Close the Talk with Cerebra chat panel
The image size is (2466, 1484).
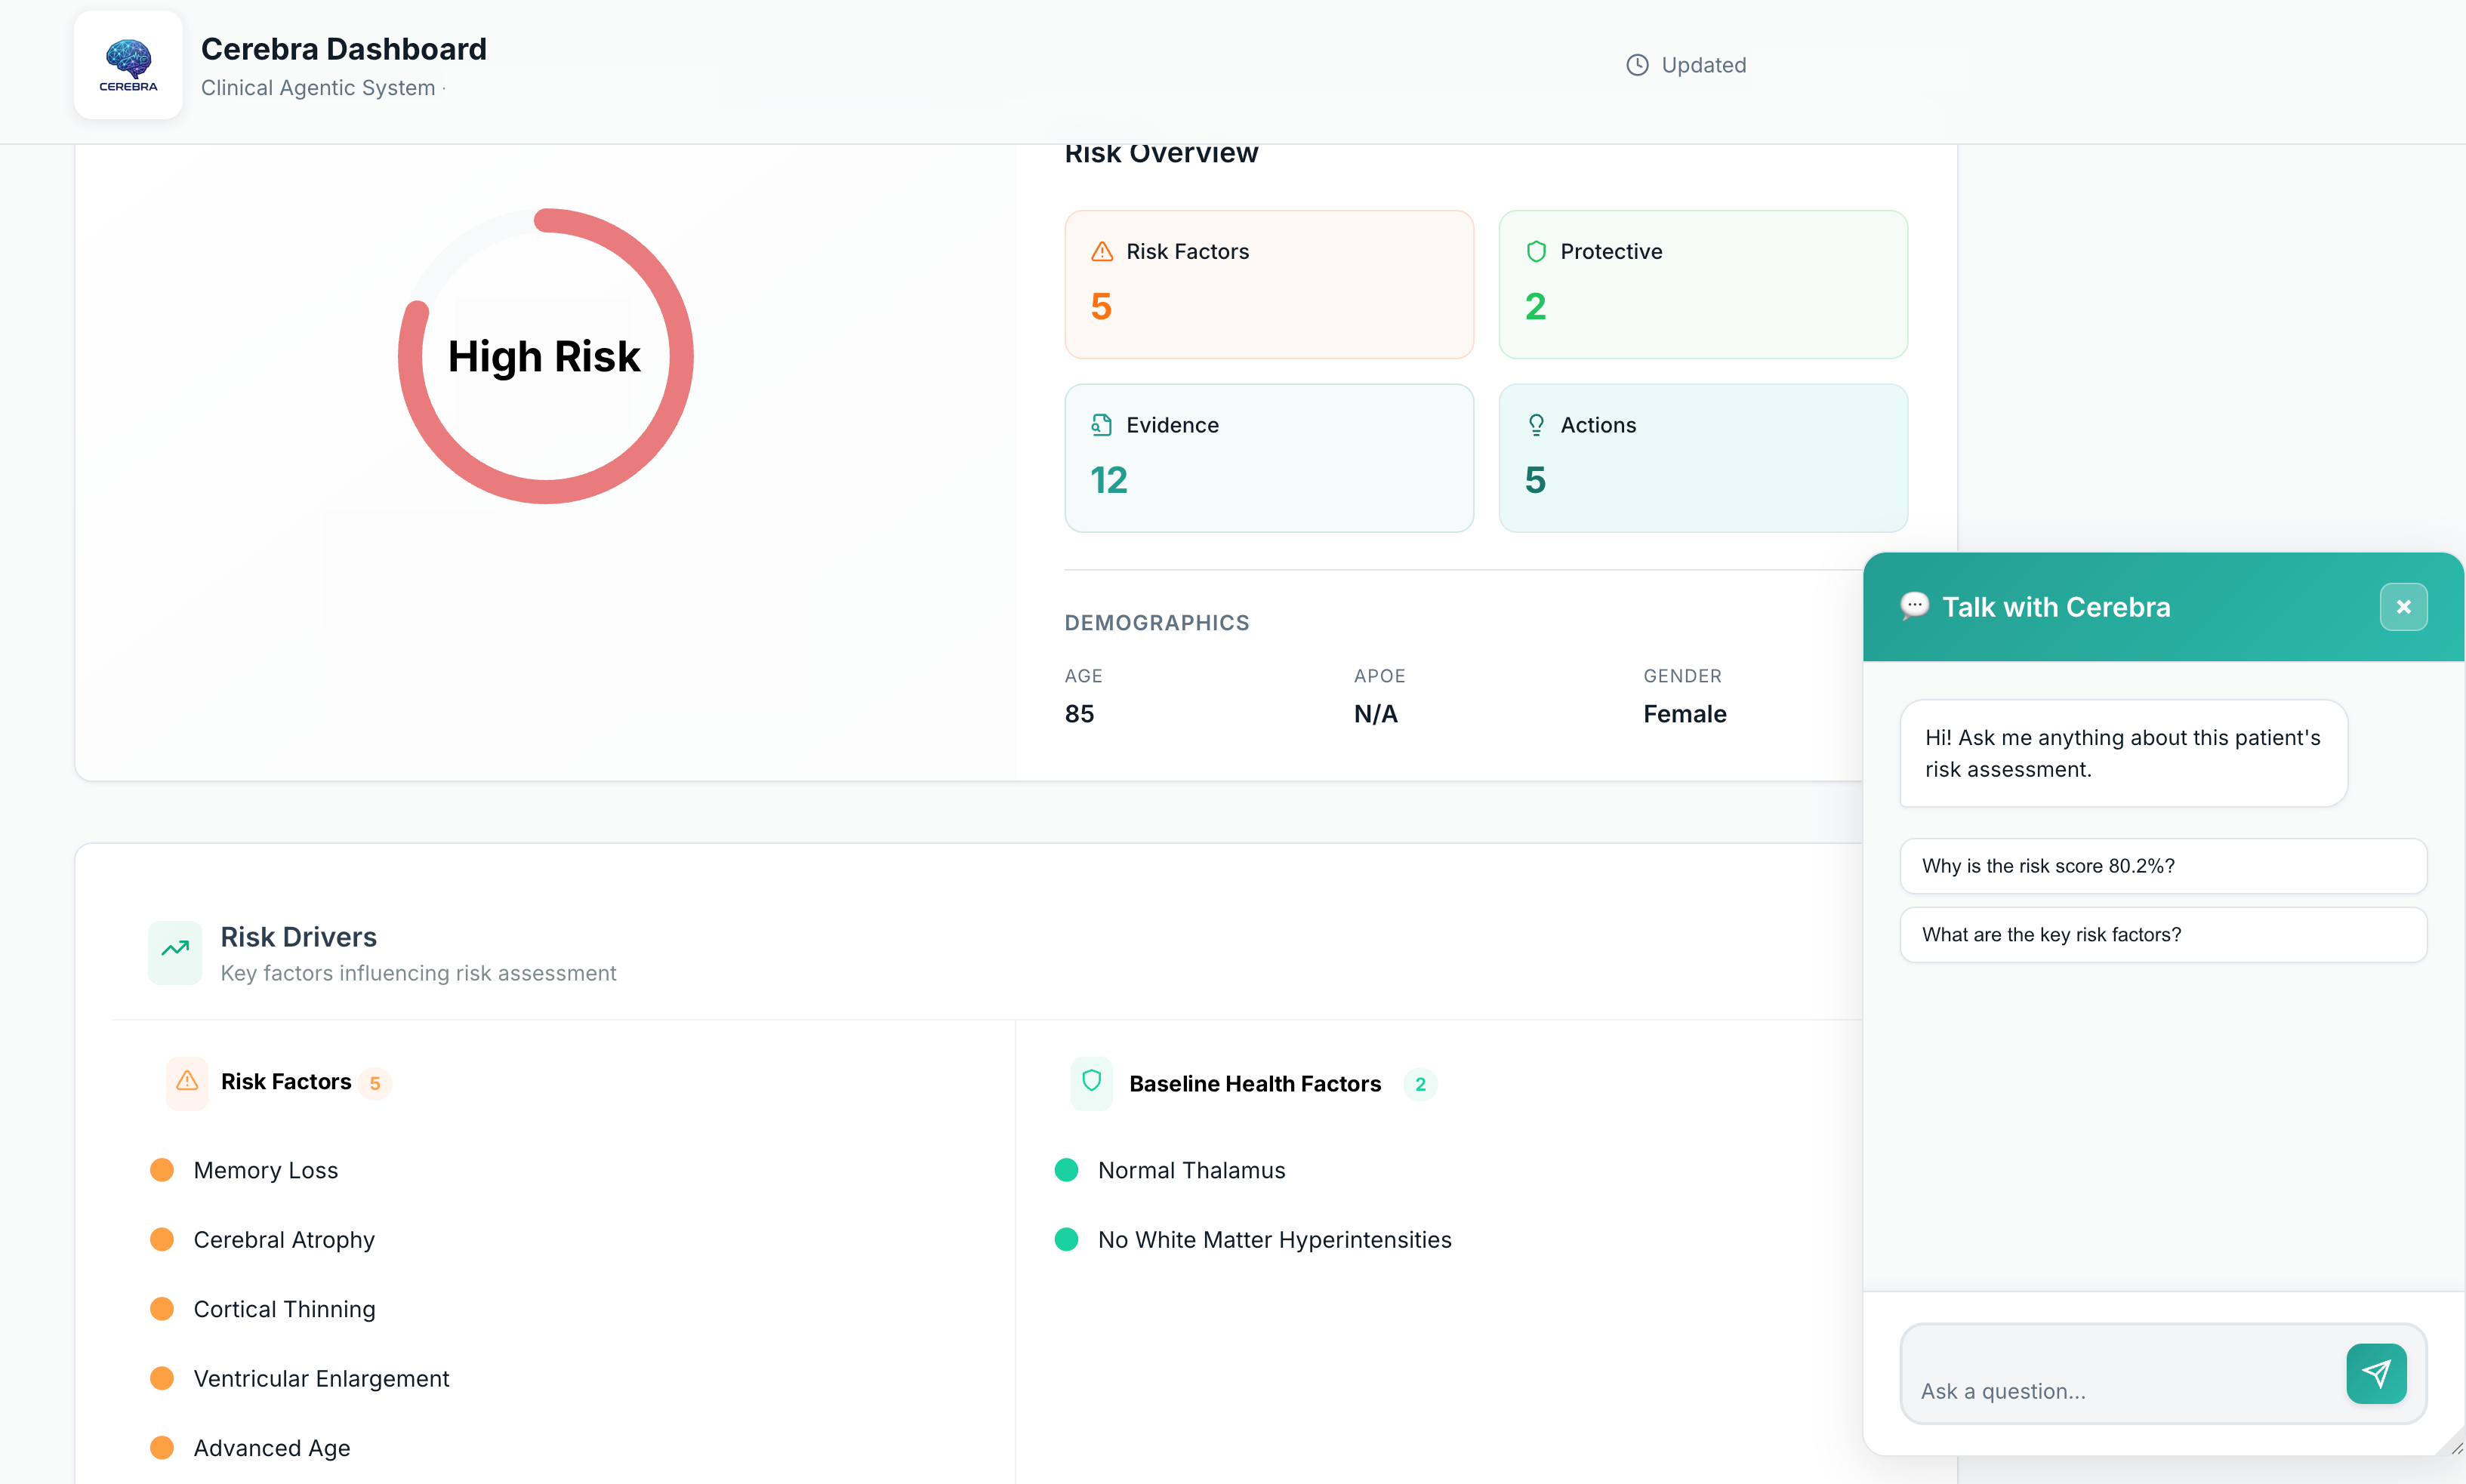pyautogui.click(x=2404, y=606)
